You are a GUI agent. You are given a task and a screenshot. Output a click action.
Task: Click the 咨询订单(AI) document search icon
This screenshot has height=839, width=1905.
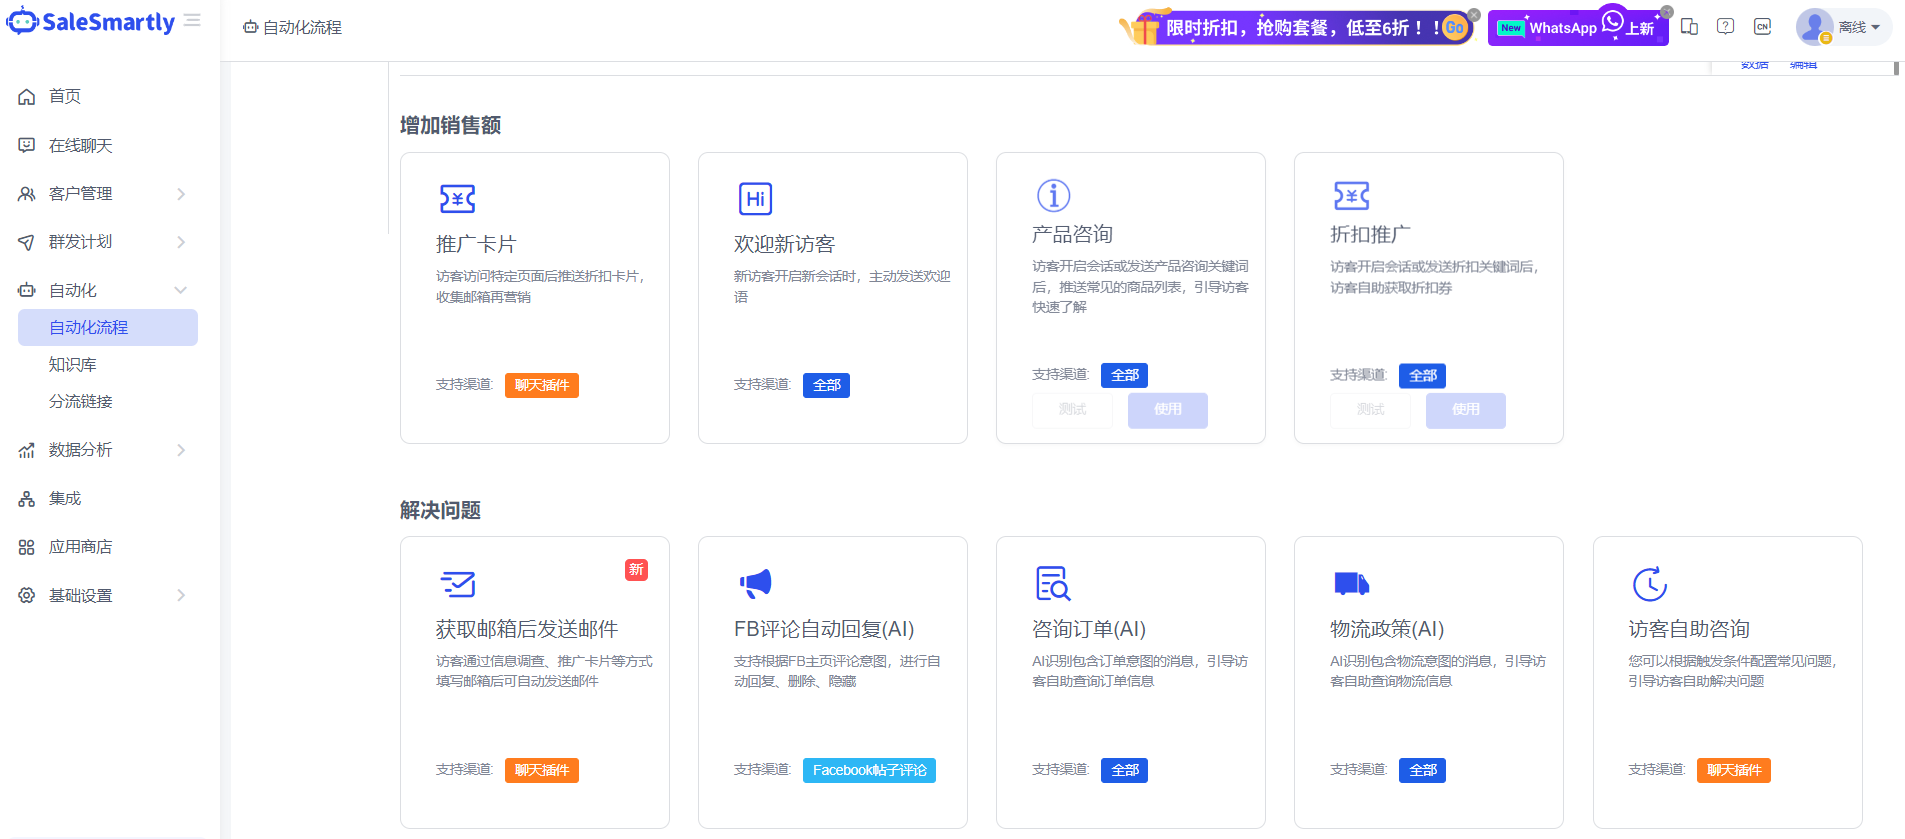(1053, 583)
